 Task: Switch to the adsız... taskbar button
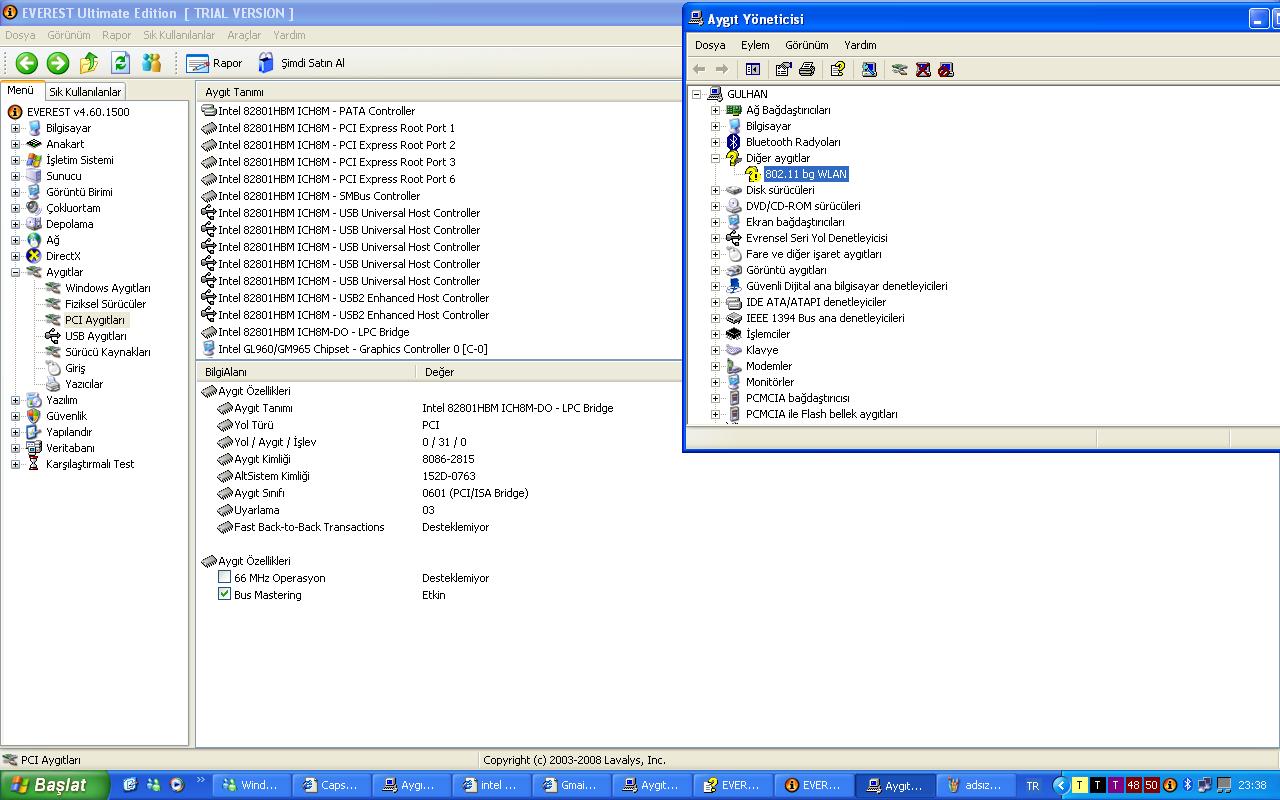pyautogui.click(x=975, y=785)
